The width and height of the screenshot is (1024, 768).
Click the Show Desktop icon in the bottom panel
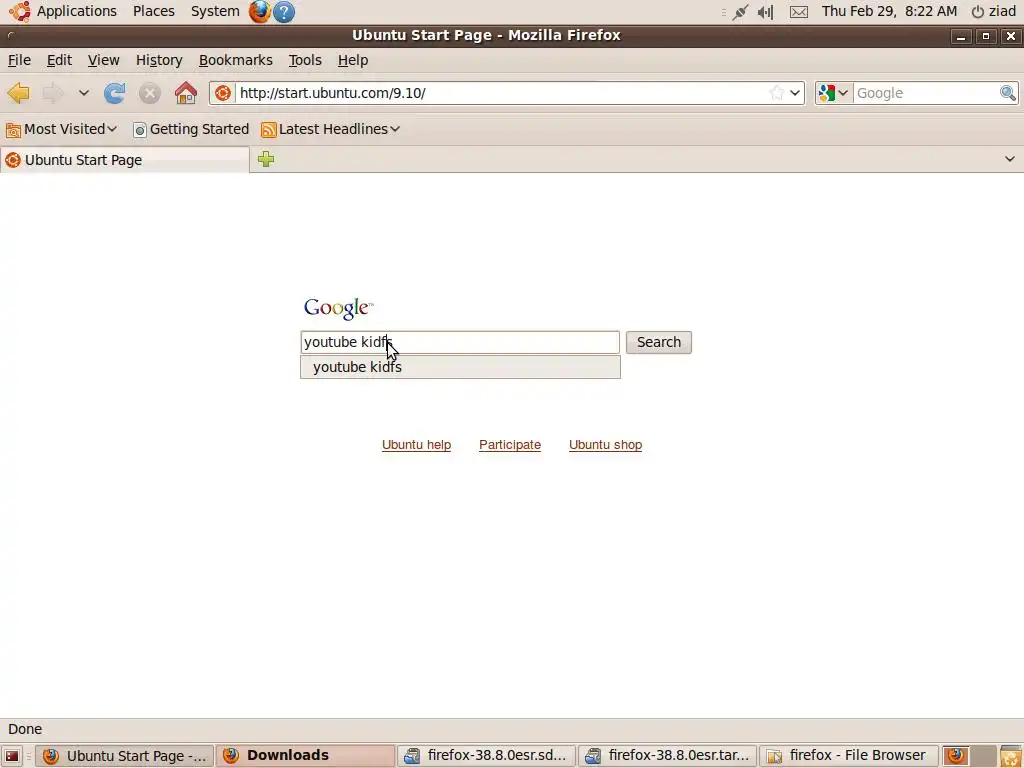[12, 756]
